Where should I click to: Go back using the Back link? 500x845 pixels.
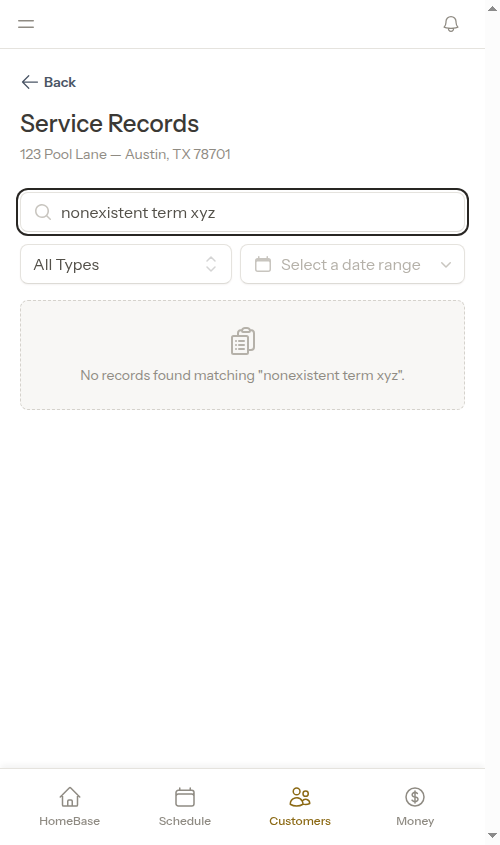(48, 82)
